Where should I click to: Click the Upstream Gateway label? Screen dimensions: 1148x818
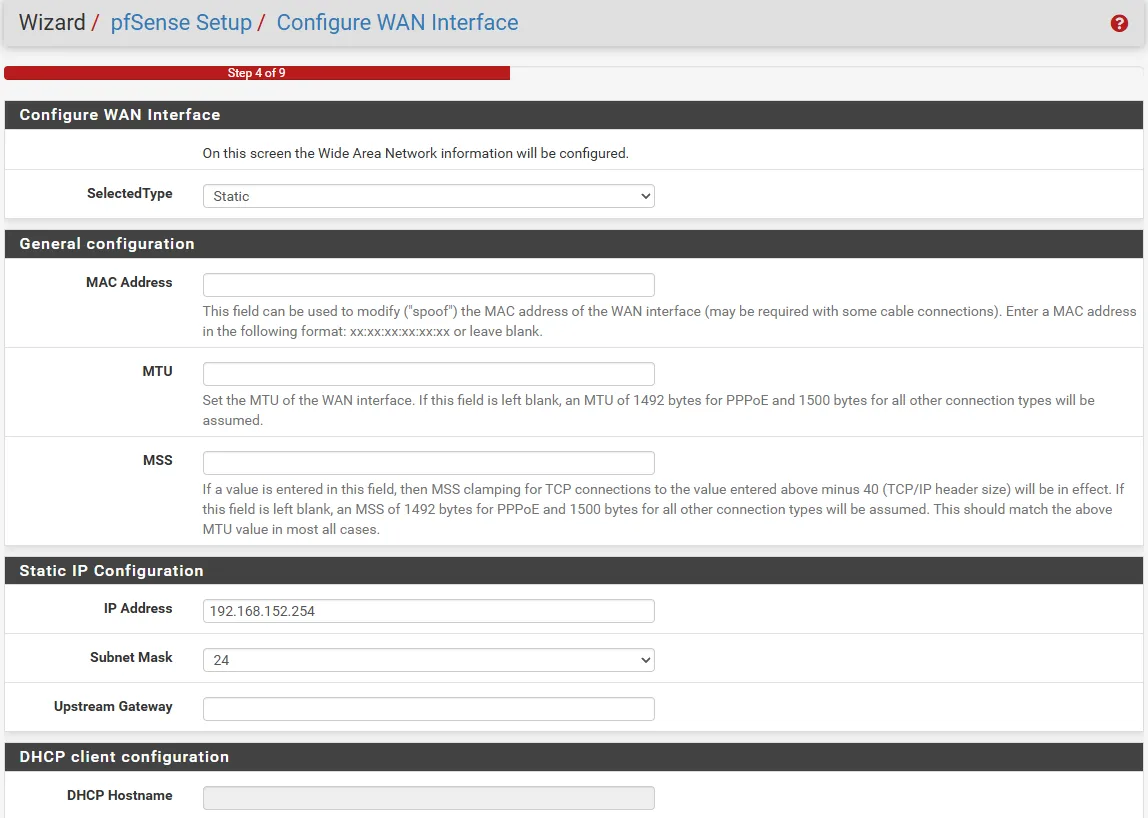pos(113,706)
